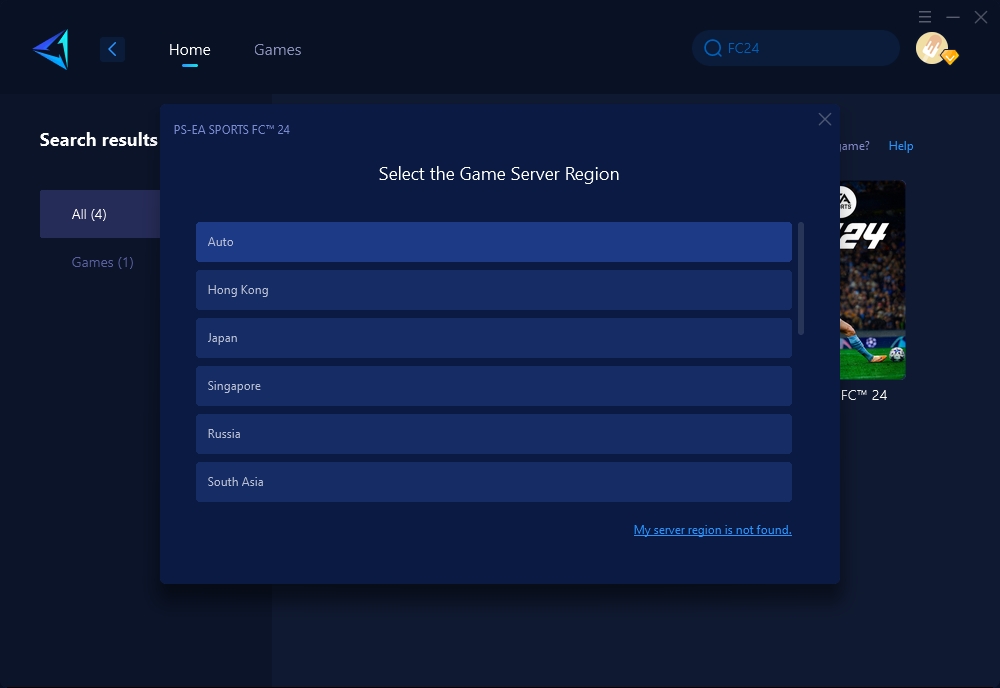This screenshot has height=688, width=1000.
Task: Click the 'PS-EA SPORTS FC™ 24' dialog label
Action: [232, 129]
